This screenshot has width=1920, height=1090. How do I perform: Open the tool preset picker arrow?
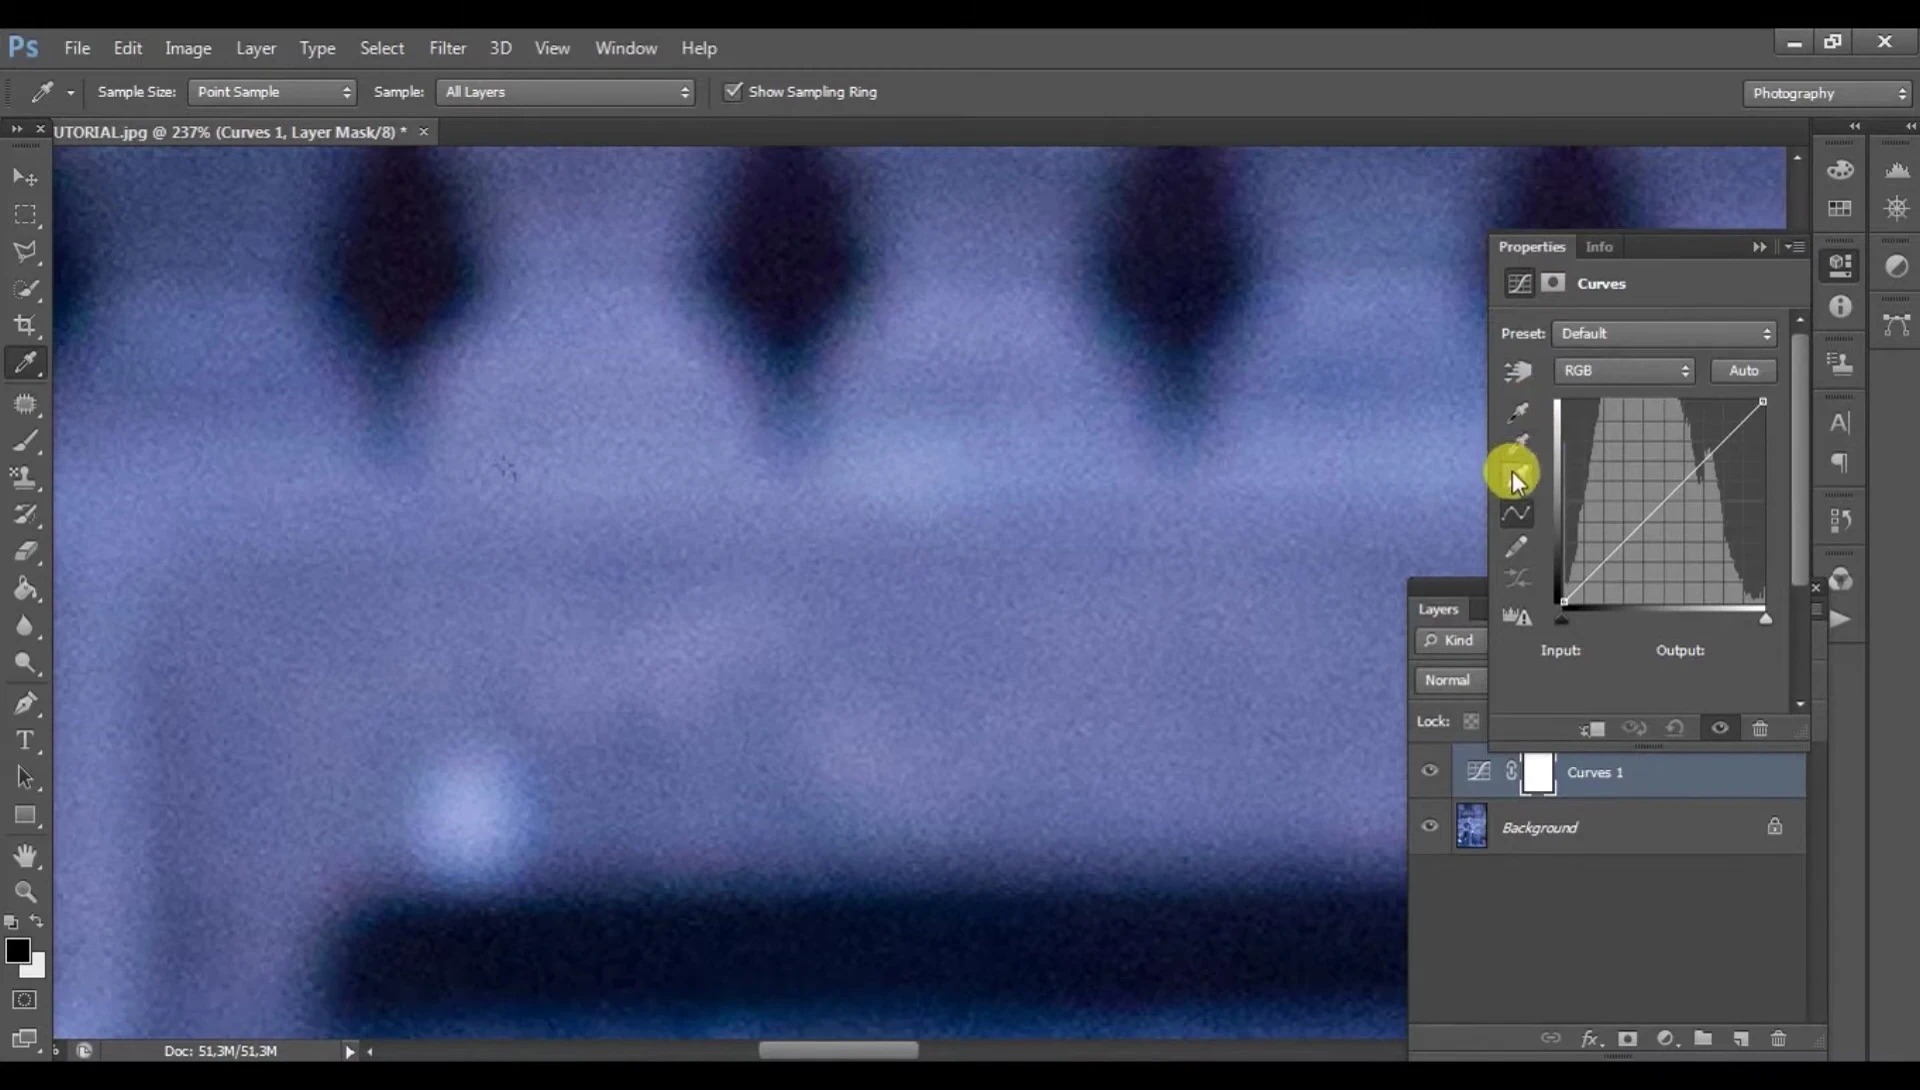click(x=71, y=92)
